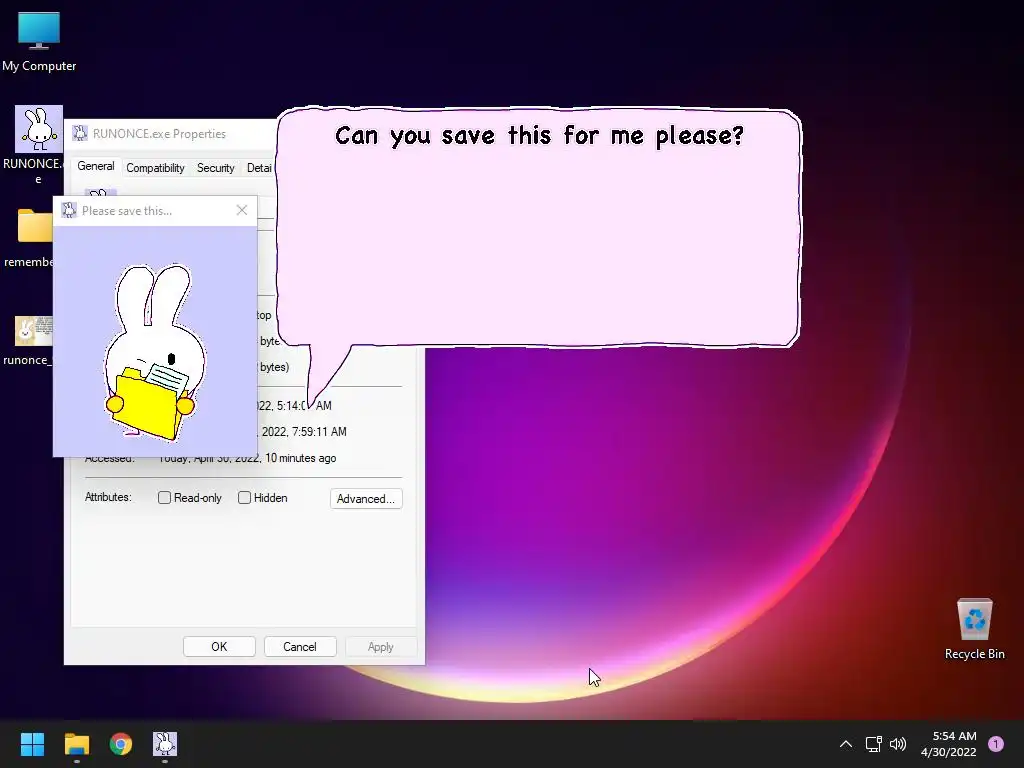Switch to the Details tab
The image size is (1024, 768).
pyautogui.click(x=259, y=168)
